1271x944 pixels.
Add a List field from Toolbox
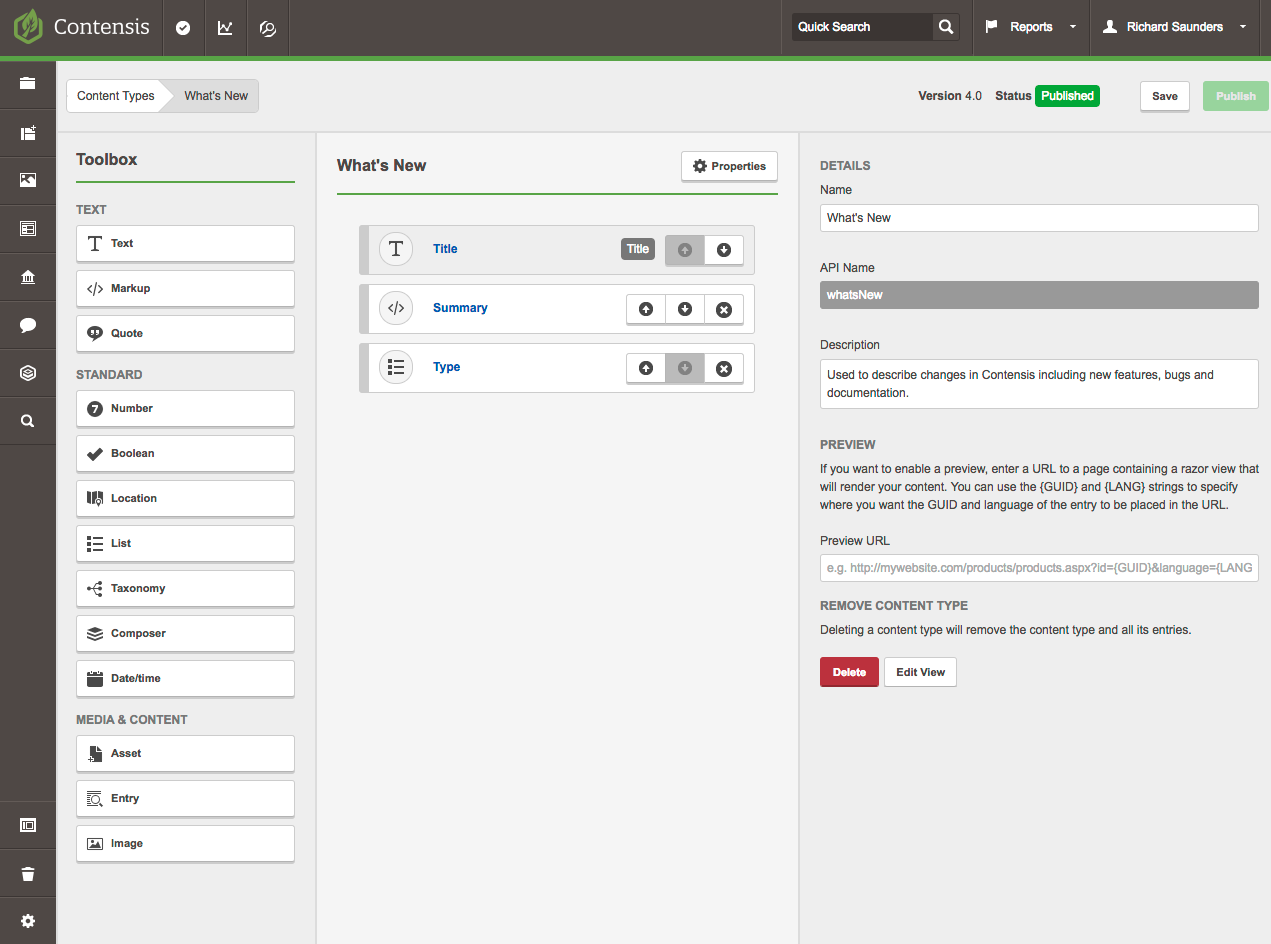coord(185,543)
